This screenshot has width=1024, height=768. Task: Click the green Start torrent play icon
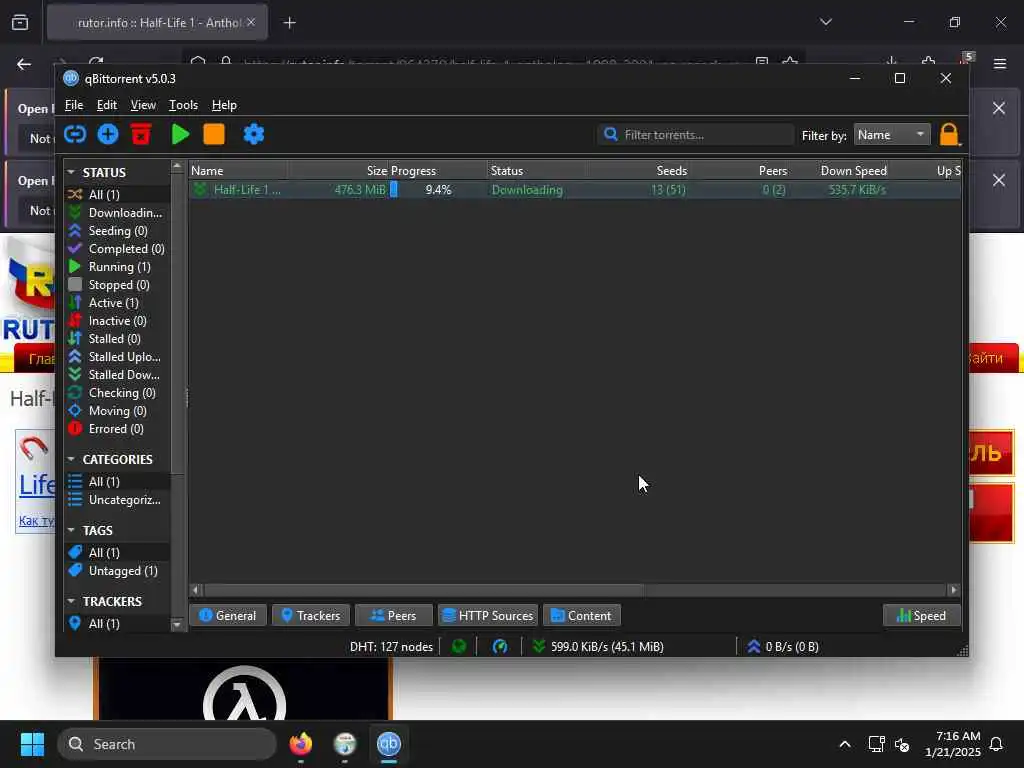pos(180,135)
